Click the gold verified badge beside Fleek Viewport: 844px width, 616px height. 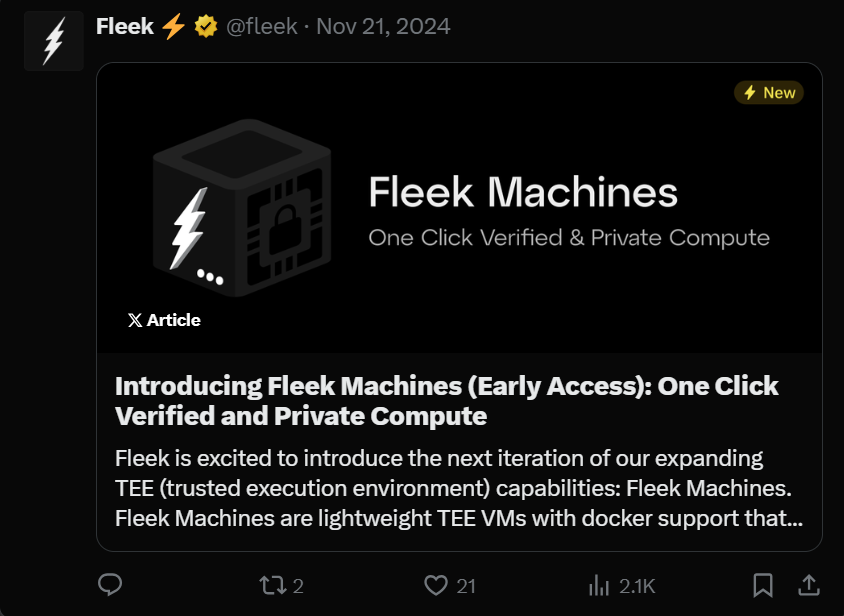[x=206, y=27]
